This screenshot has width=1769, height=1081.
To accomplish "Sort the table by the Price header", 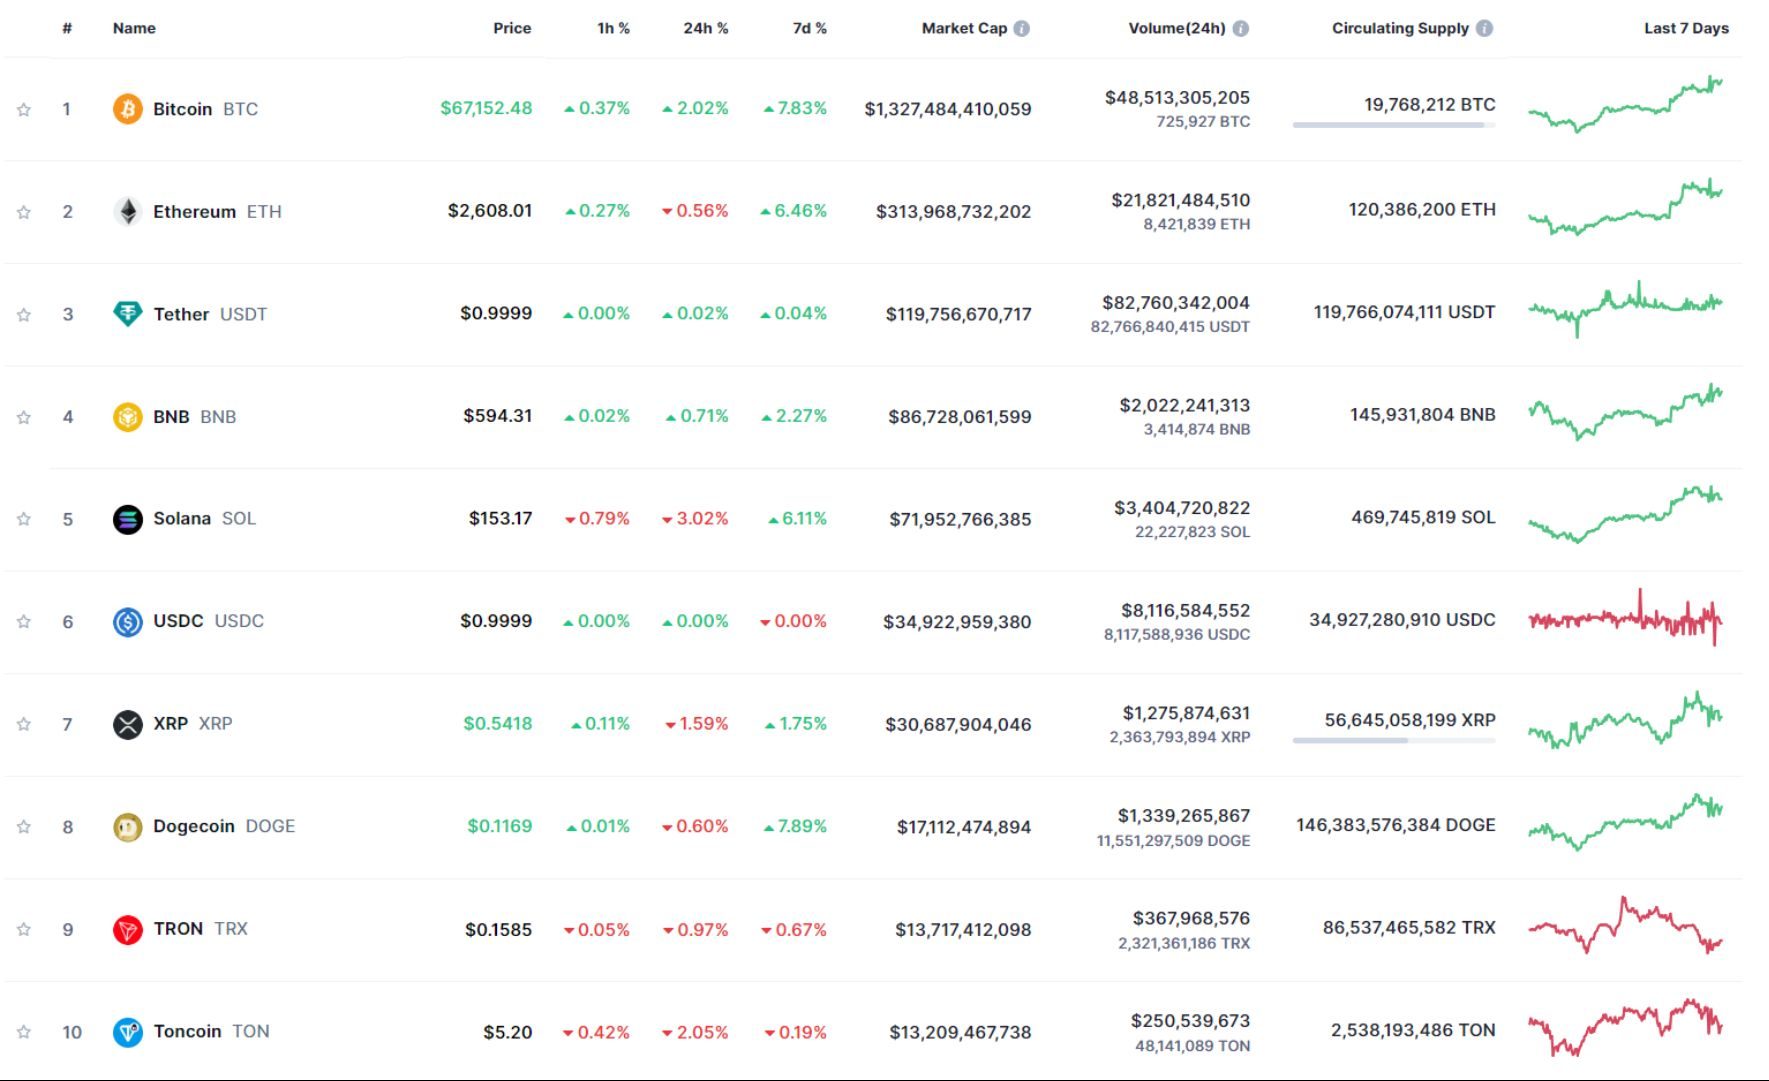I will 513,28.
